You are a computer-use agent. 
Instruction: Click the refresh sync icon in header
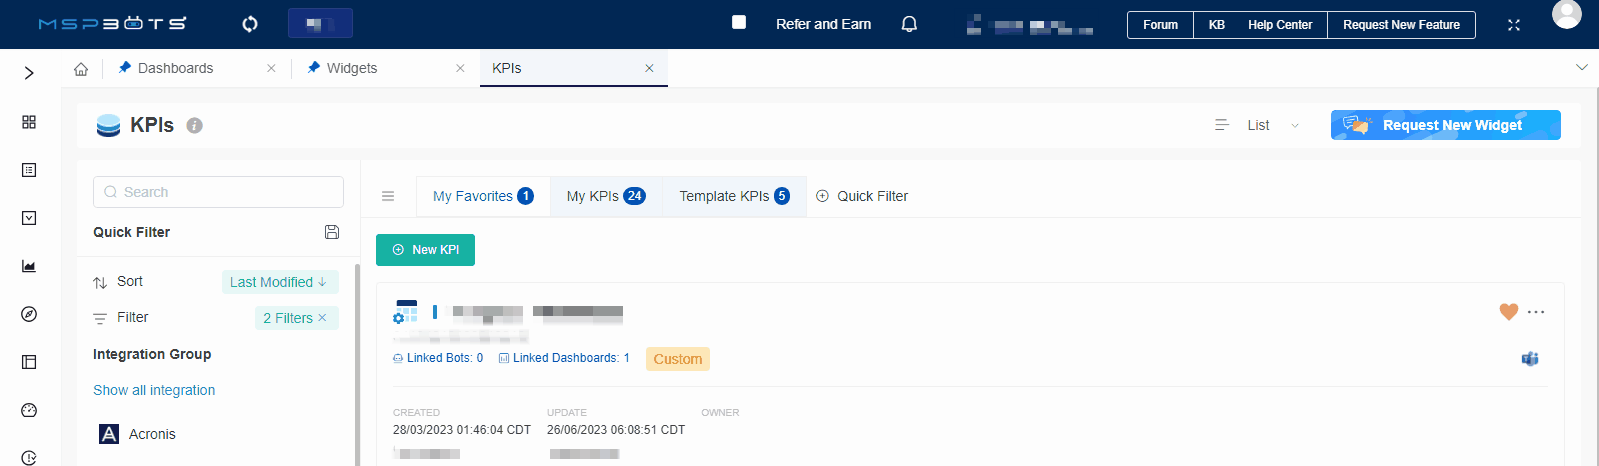click(x=250, y=24)
